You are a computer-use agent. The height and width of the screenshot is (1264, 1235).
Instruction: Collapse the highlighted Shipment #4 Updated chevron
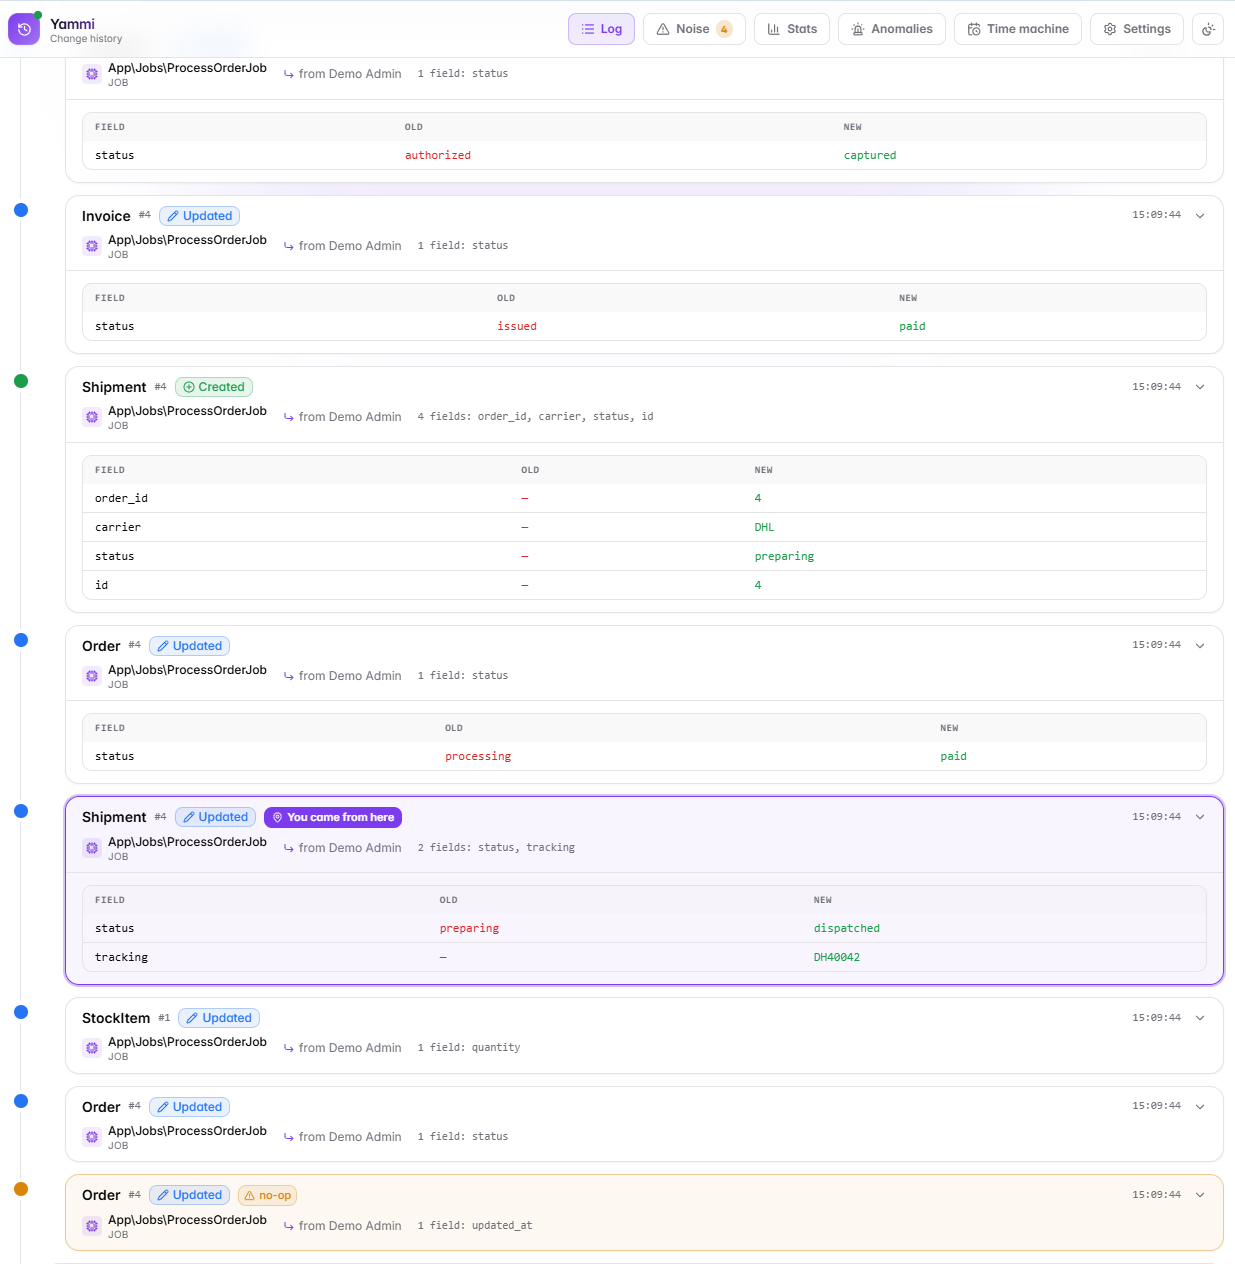[x=1200, y=817]
